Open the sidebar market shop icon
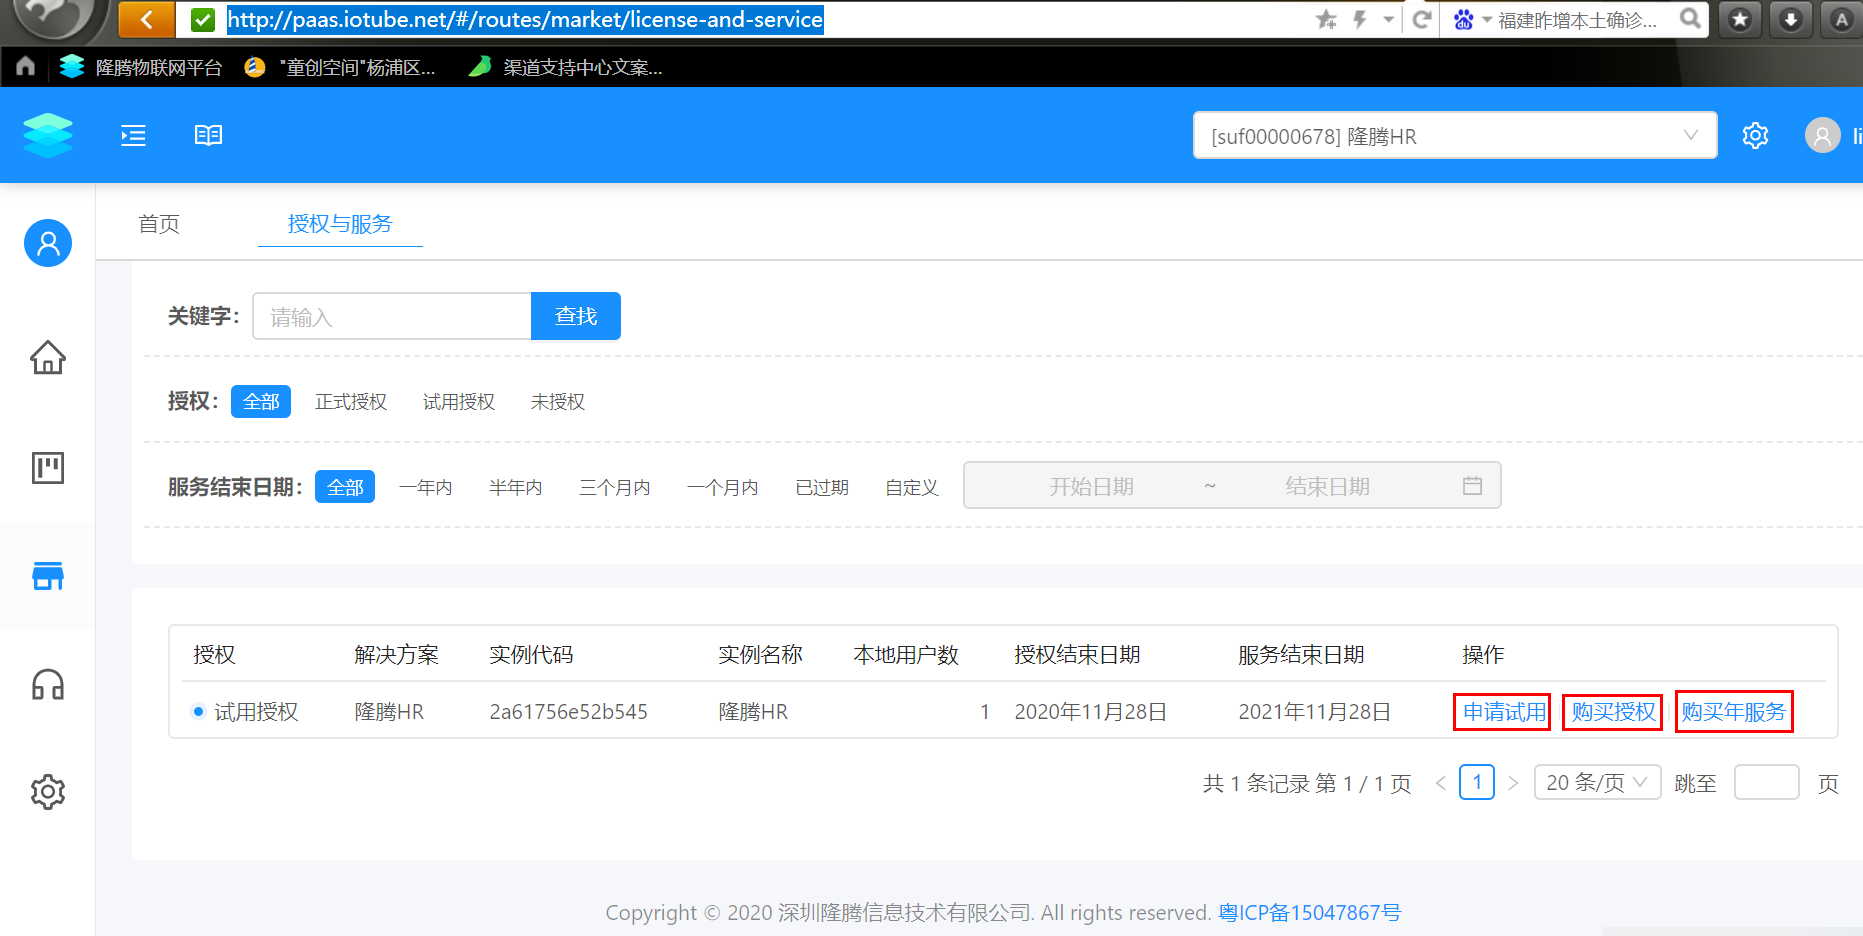This screenshot has width=1863, height=936. 48,576
